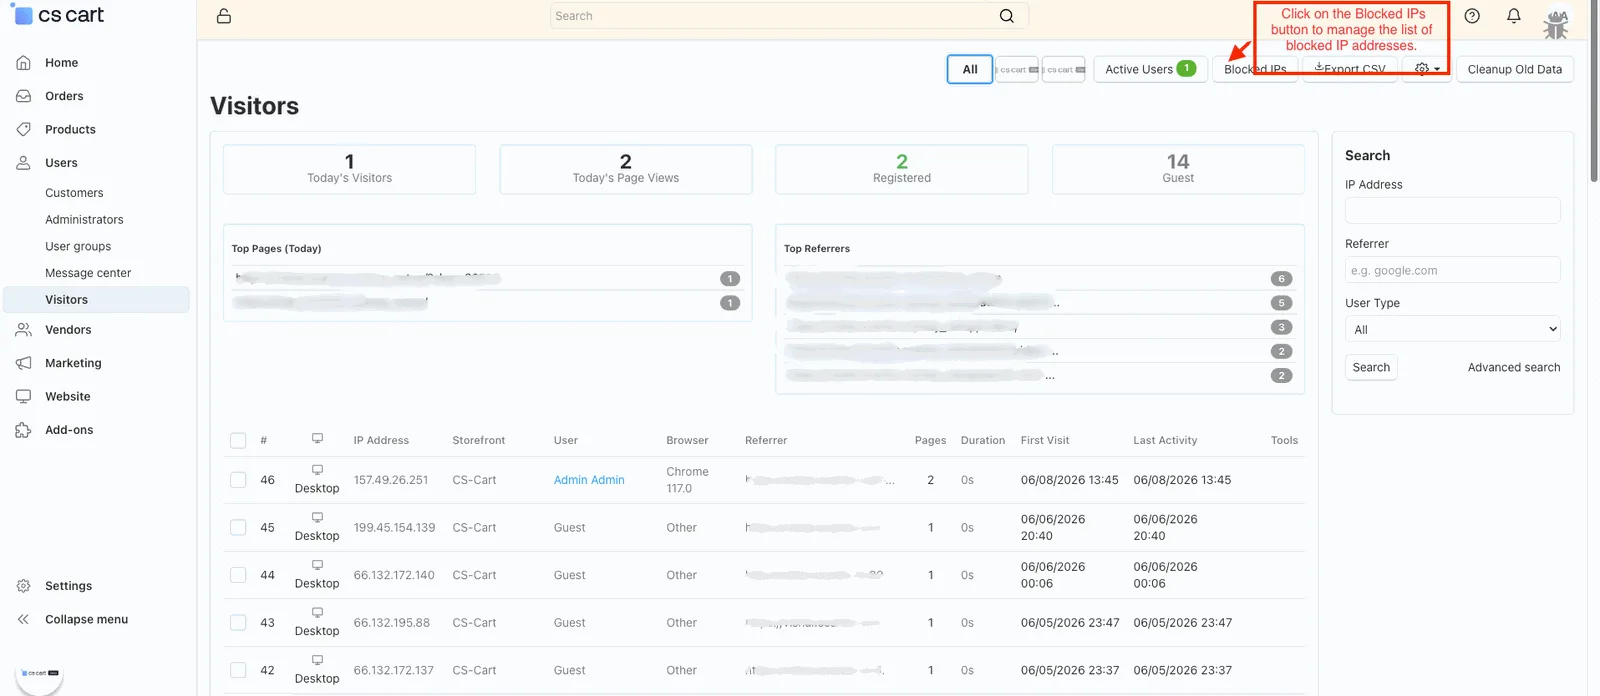Click the IP Address input field

[1452, 210]
